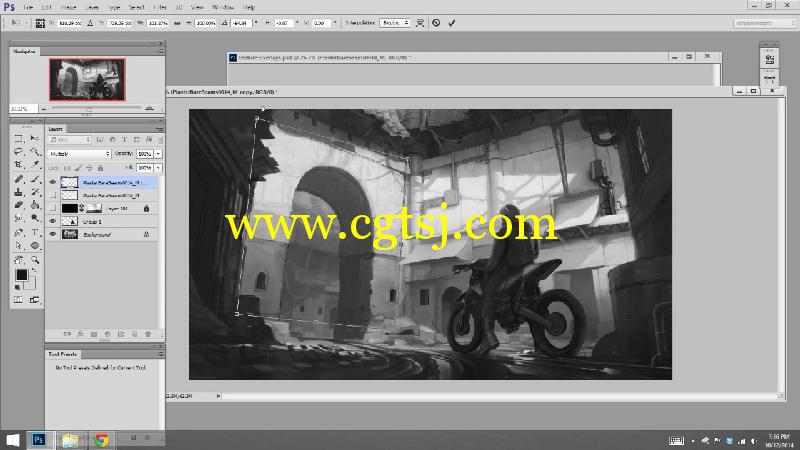Toggle lock image pixels
Image resolution: width=800 pixels, height=450 pixels.
(78, 168)
